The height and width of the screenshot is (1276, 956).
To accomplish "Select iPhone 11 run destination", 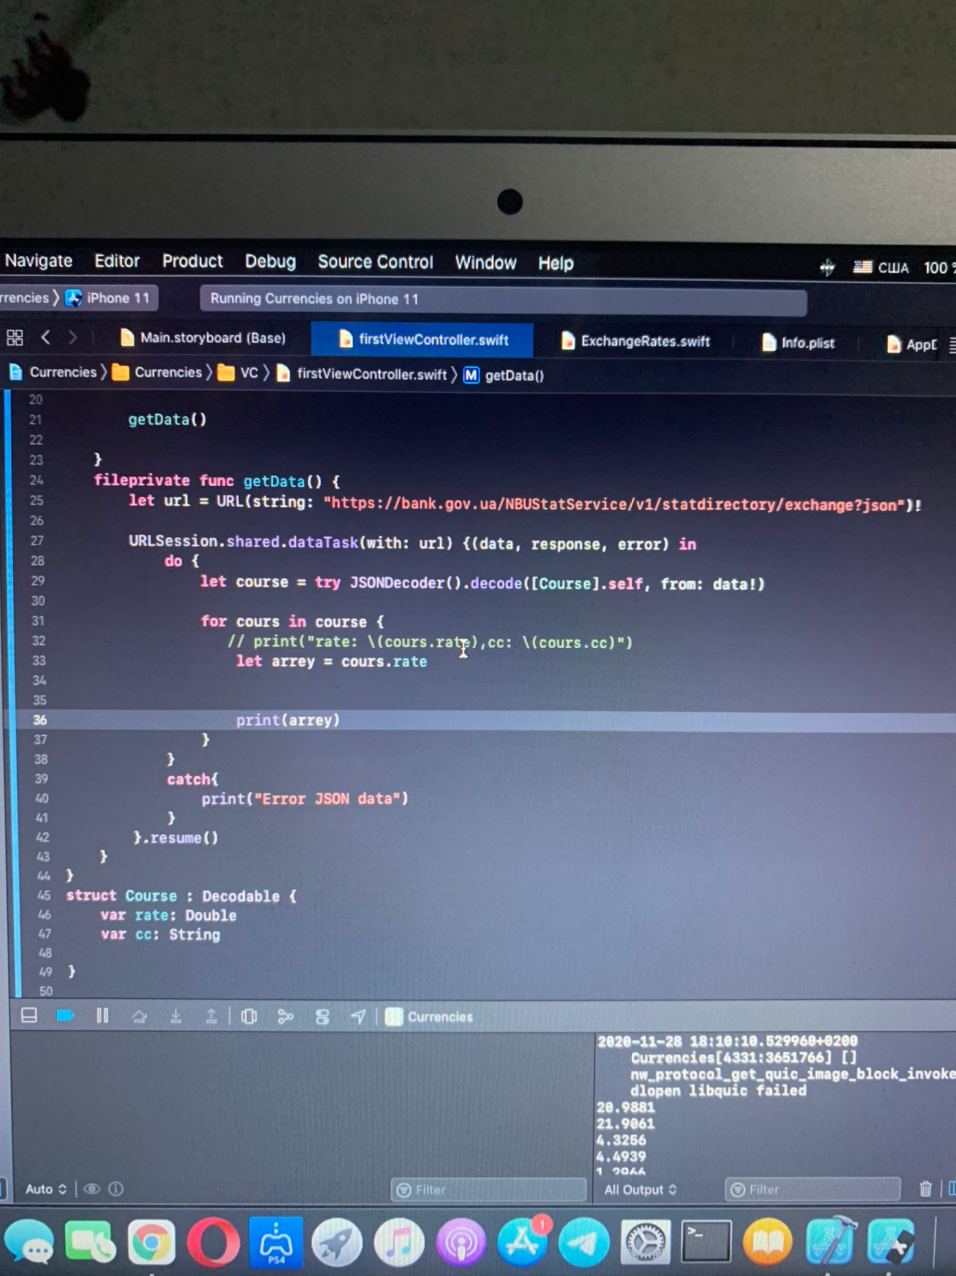I will click(108, 298).
